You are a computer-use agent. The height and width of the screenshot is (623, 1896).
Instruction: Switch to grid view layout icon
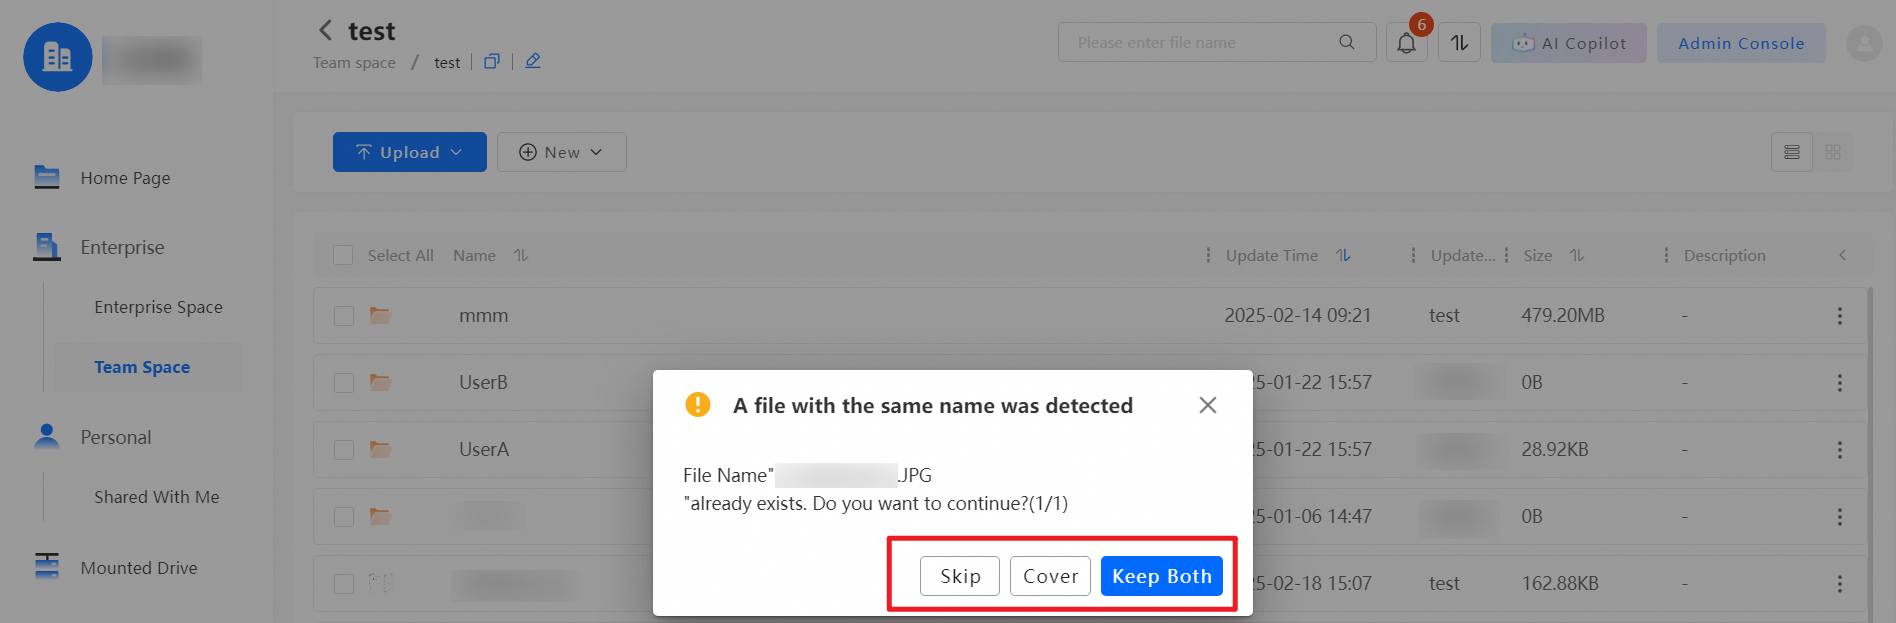coord(1832,152)
